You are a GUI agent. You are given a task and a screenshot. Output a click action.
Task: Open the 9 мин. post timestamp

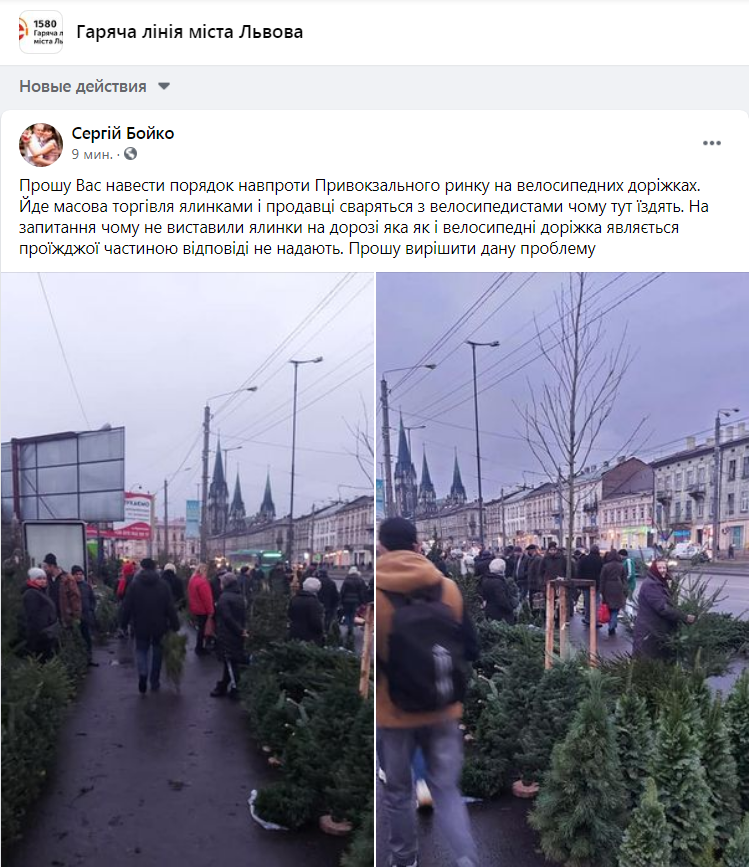(92, 154)
